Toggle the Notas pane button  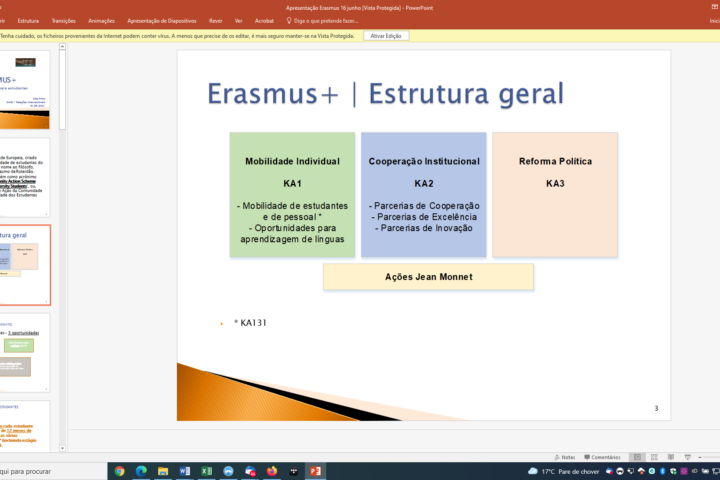565,457
